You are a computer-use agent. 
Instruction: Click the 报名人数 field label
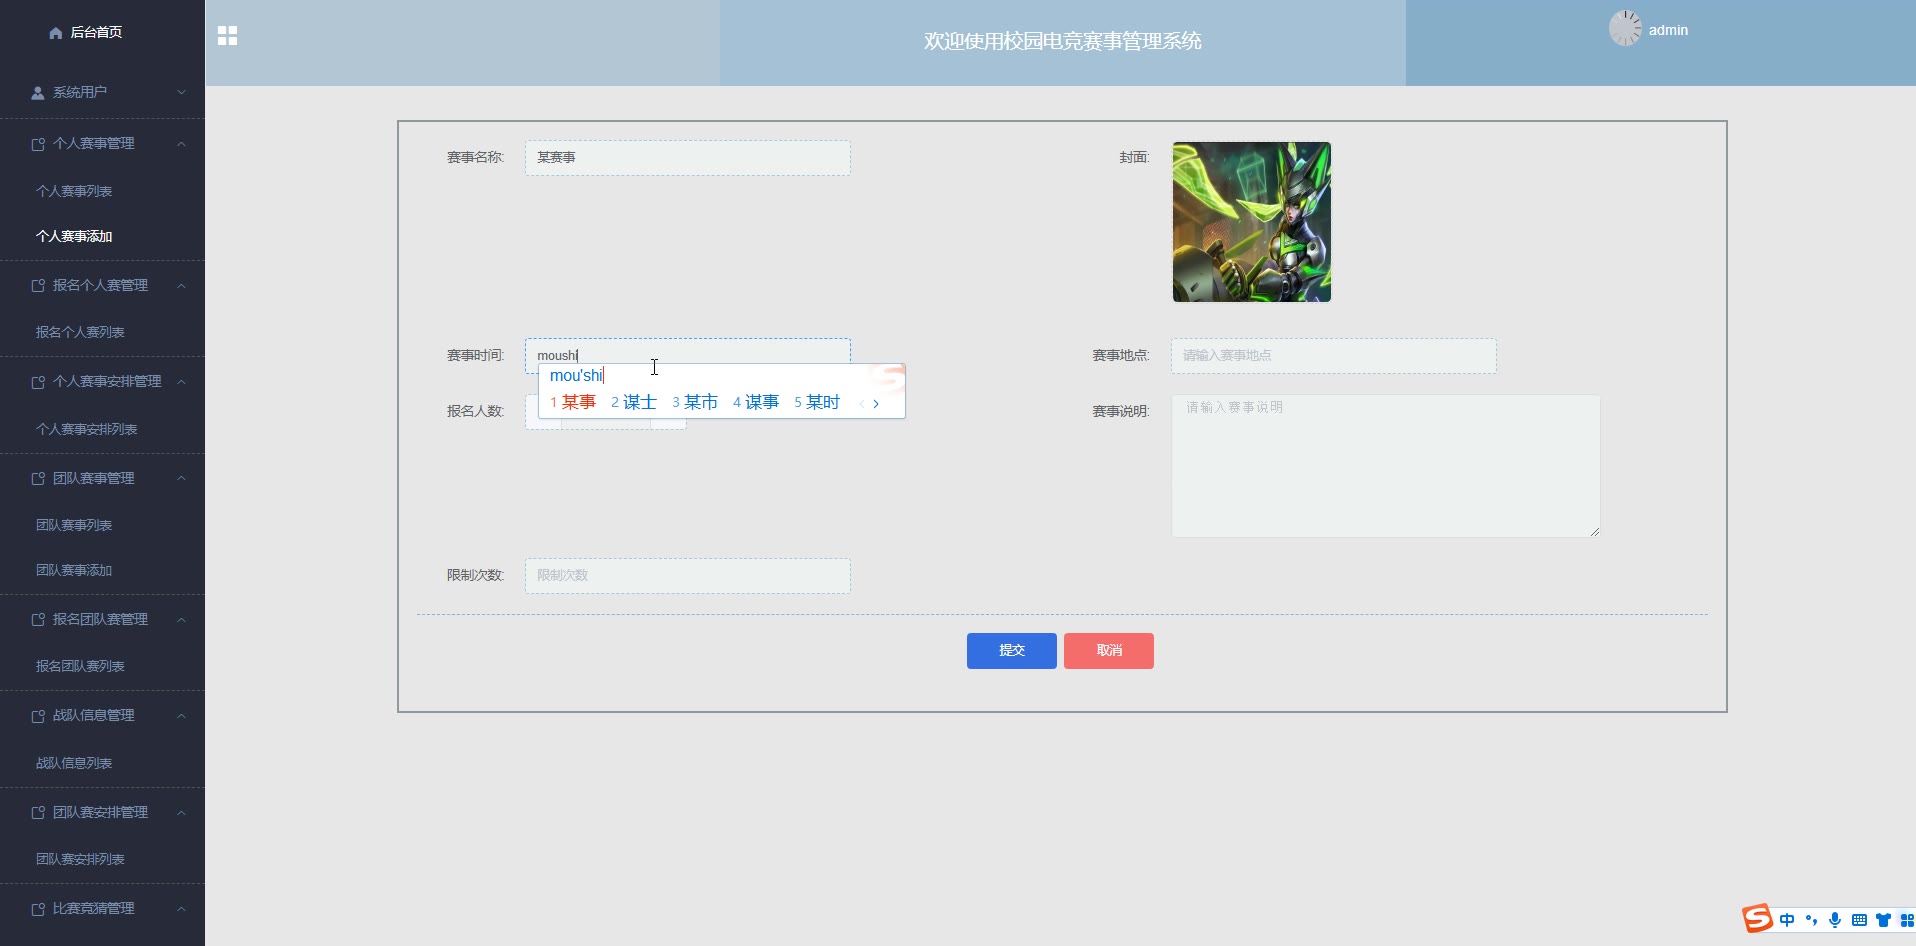tap(475, 412)
